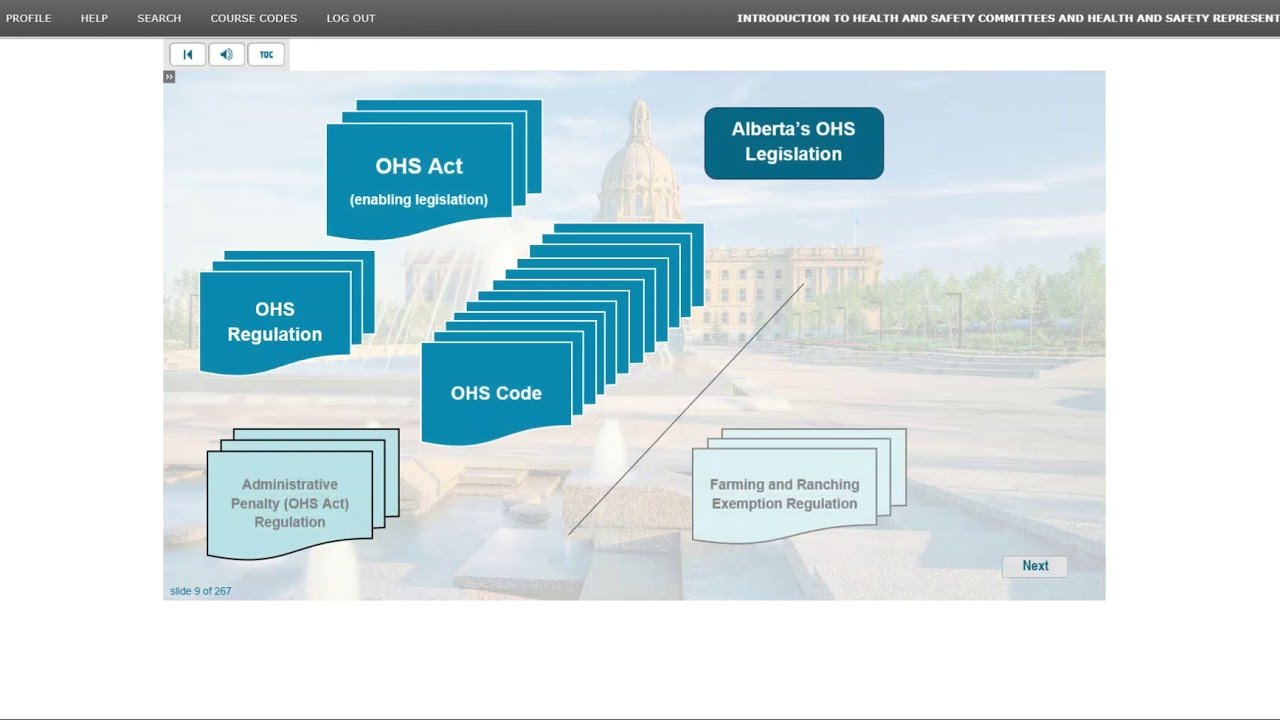Screen dimensions: 1280x720
Task: Go to COURSE CODES
Action: [x=253, y=18]
